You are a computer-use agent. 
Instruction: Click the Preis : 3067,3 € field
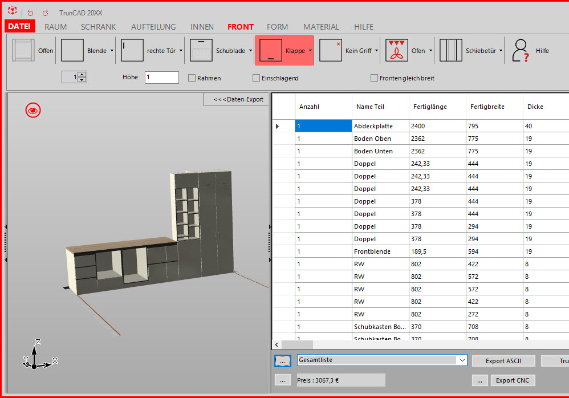click(341, 380)
